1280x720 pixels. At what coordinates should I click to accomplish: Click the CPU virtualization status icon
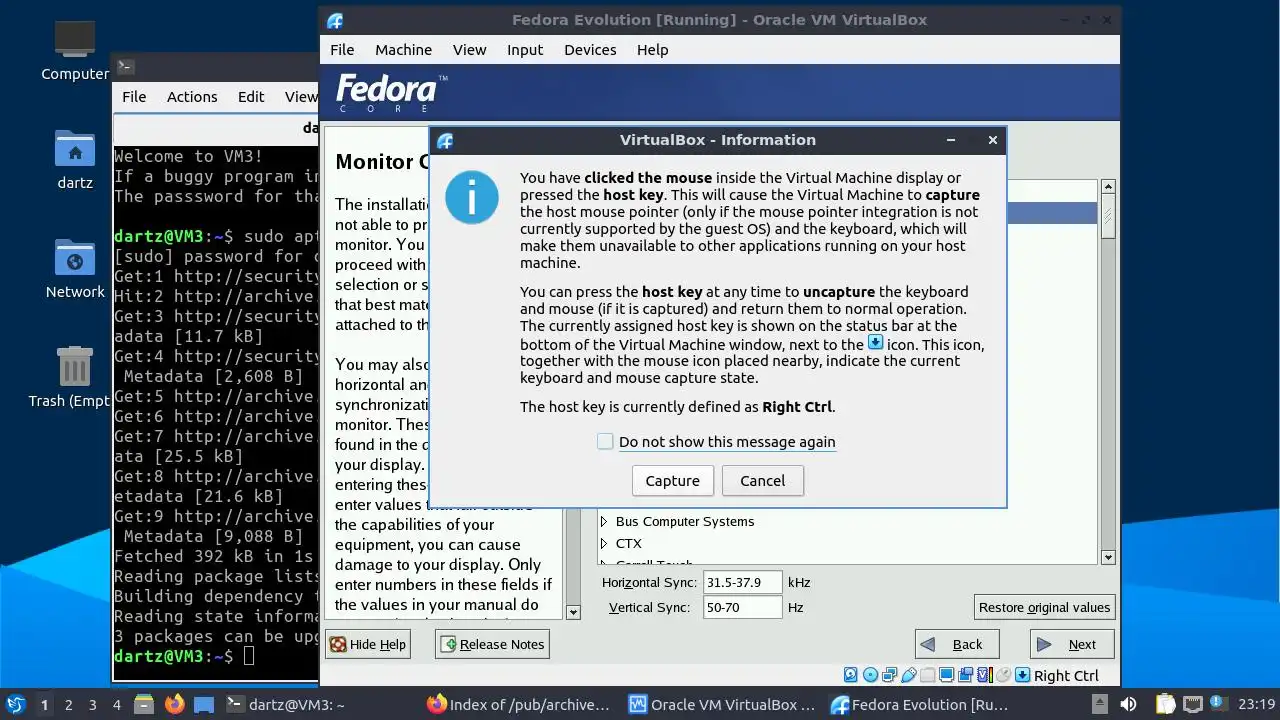coord(985,675)
